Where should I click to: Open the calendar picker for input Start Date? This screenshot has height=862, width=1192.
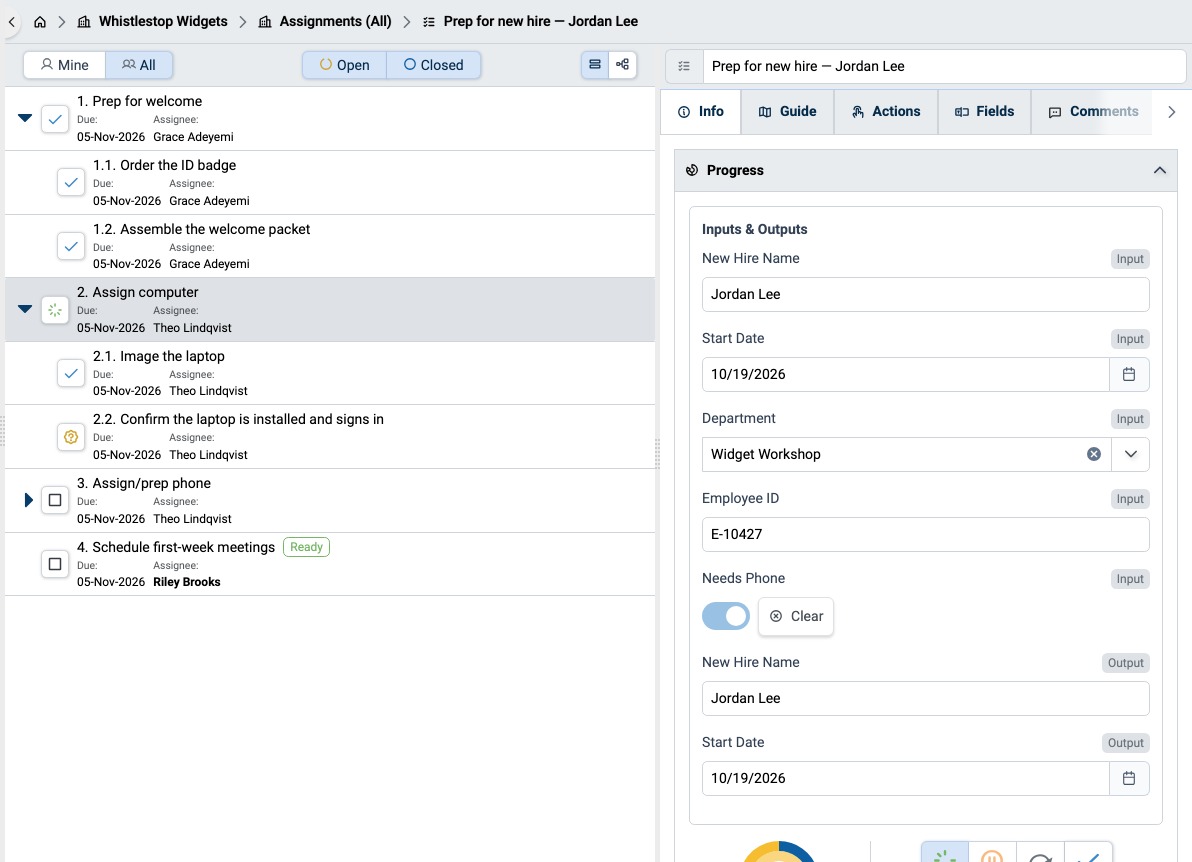pos(1129,374)
